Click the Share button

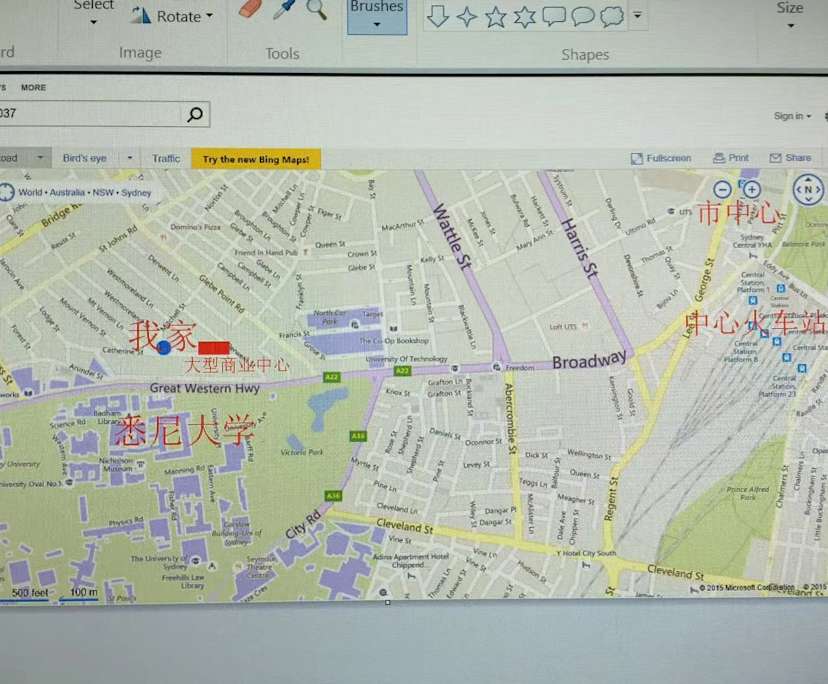pos(790,157)
